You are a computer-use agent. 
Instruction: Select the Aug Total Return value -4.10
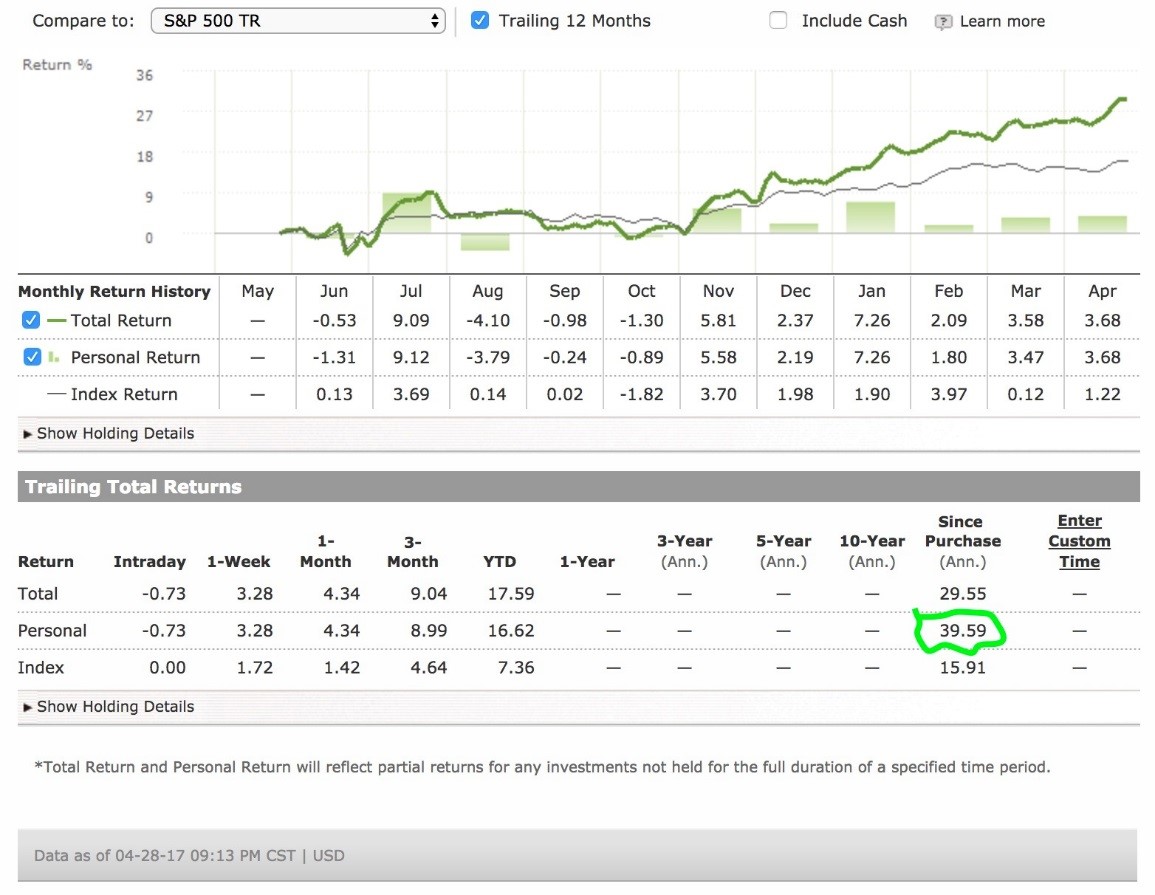488,320
